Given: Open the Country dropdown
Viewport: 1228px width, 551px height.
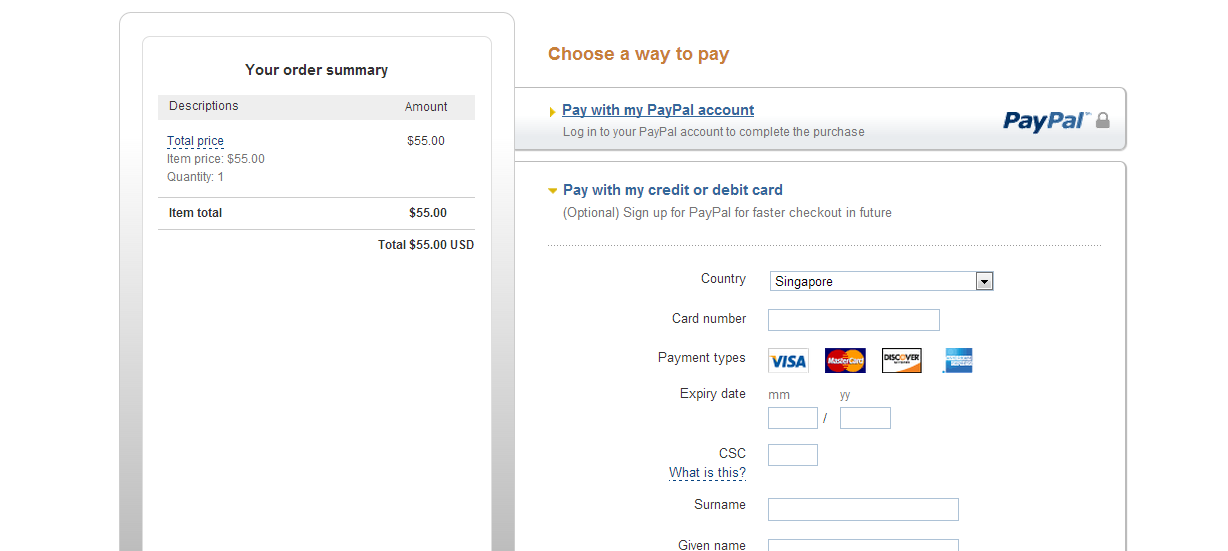Looking at the screenshot, I should coord(984,282).
